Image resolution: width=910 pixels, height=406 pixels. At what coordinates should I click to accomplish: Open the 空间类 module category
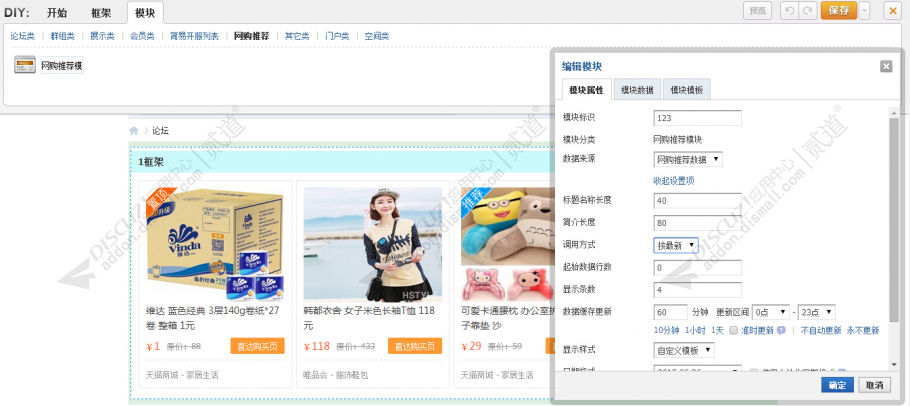pos(377,36)
